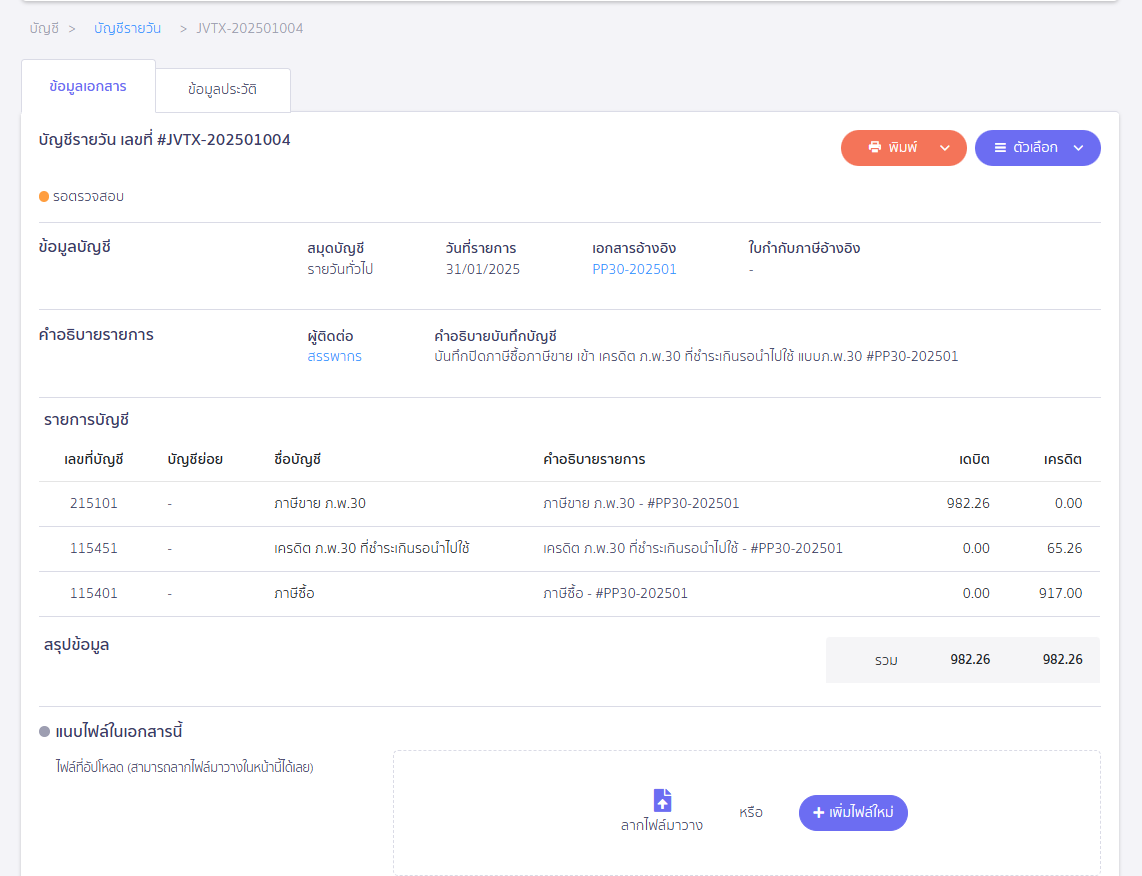Click the list icon in ตัวเลือก button
1142x876 pixels.
pyautogui.click(x=1000, y=148)
